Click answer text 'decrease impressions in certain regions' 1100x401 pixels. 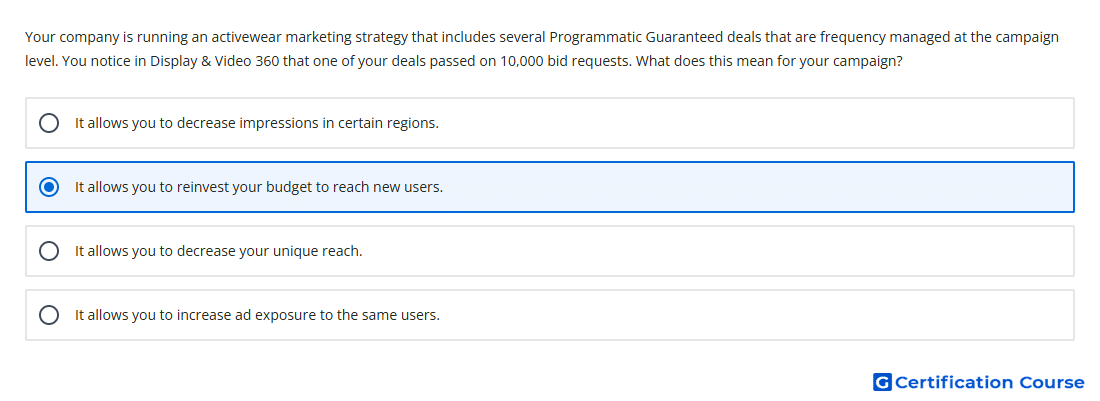click(257, 123)
